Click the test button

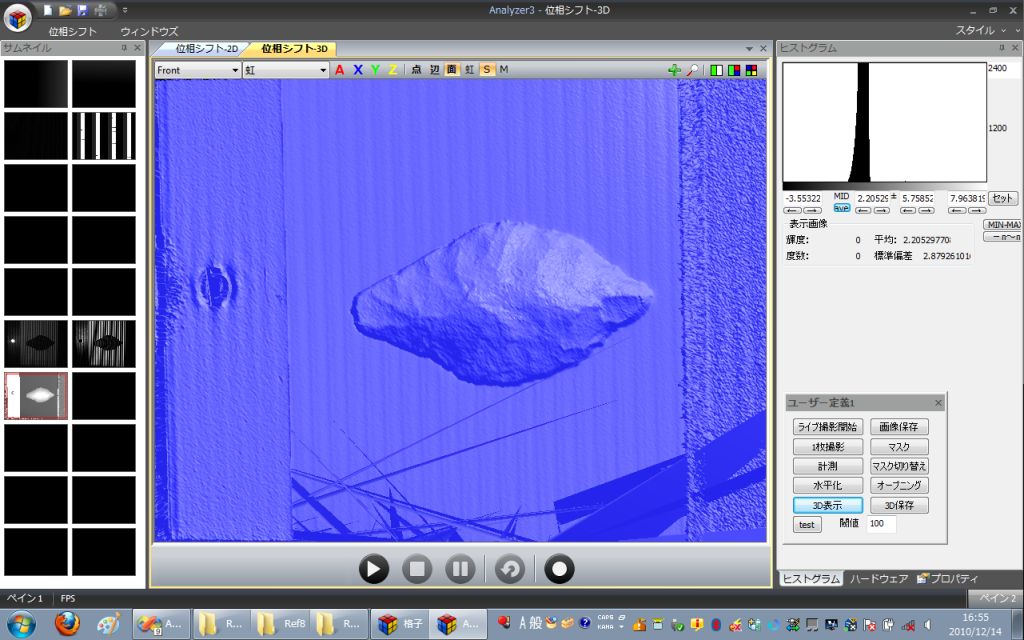pos(807,524)
